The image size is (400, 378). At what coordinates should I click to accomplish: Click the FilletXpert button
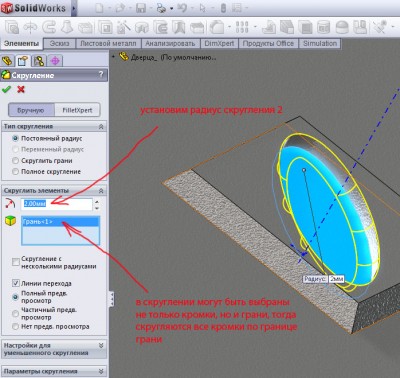77,110
